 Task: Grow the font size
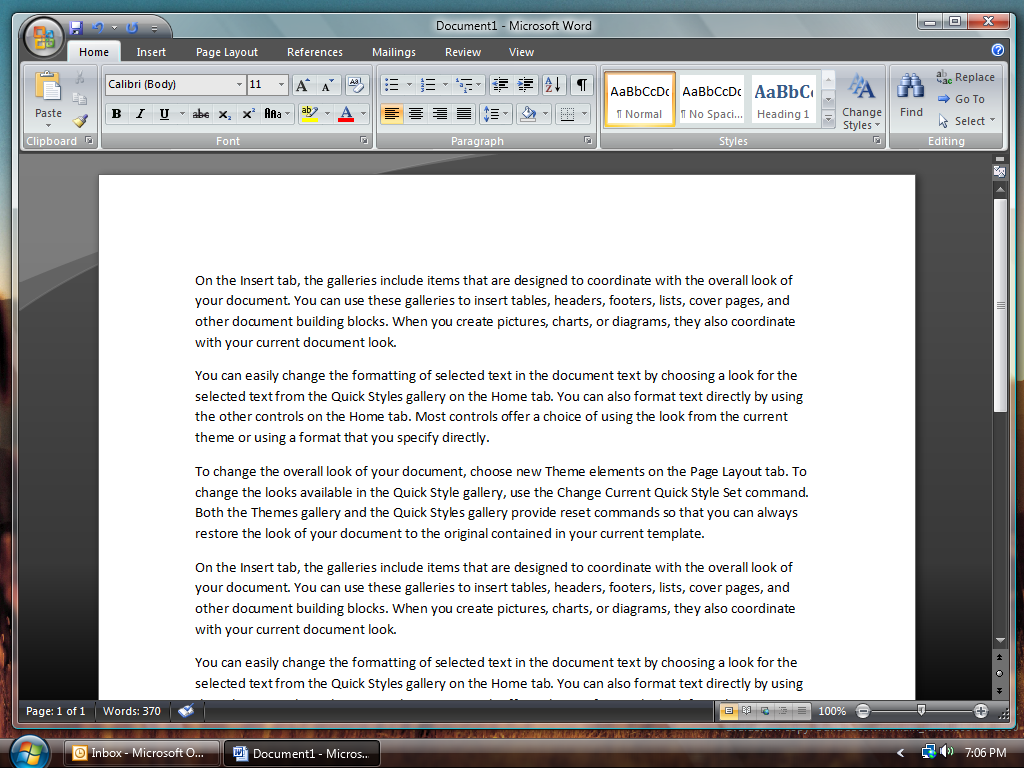[302, 85]
